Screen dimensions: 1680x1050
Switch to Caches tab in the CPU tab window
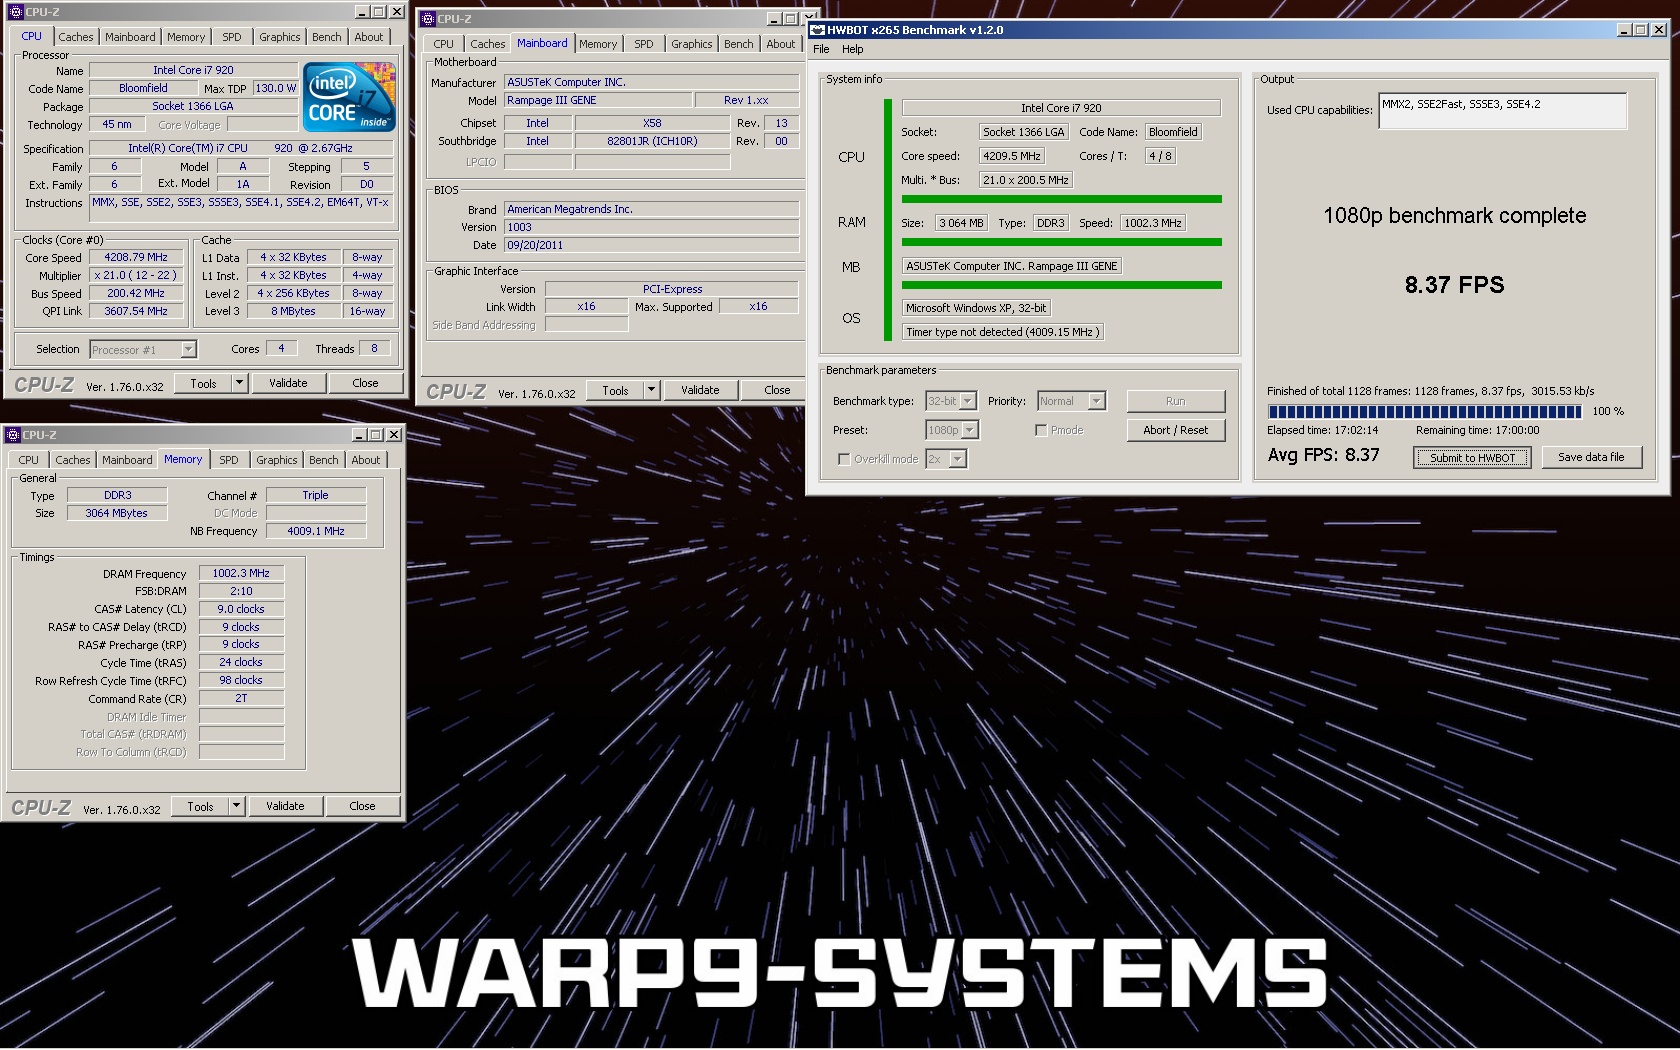click(x=75, y=37)
